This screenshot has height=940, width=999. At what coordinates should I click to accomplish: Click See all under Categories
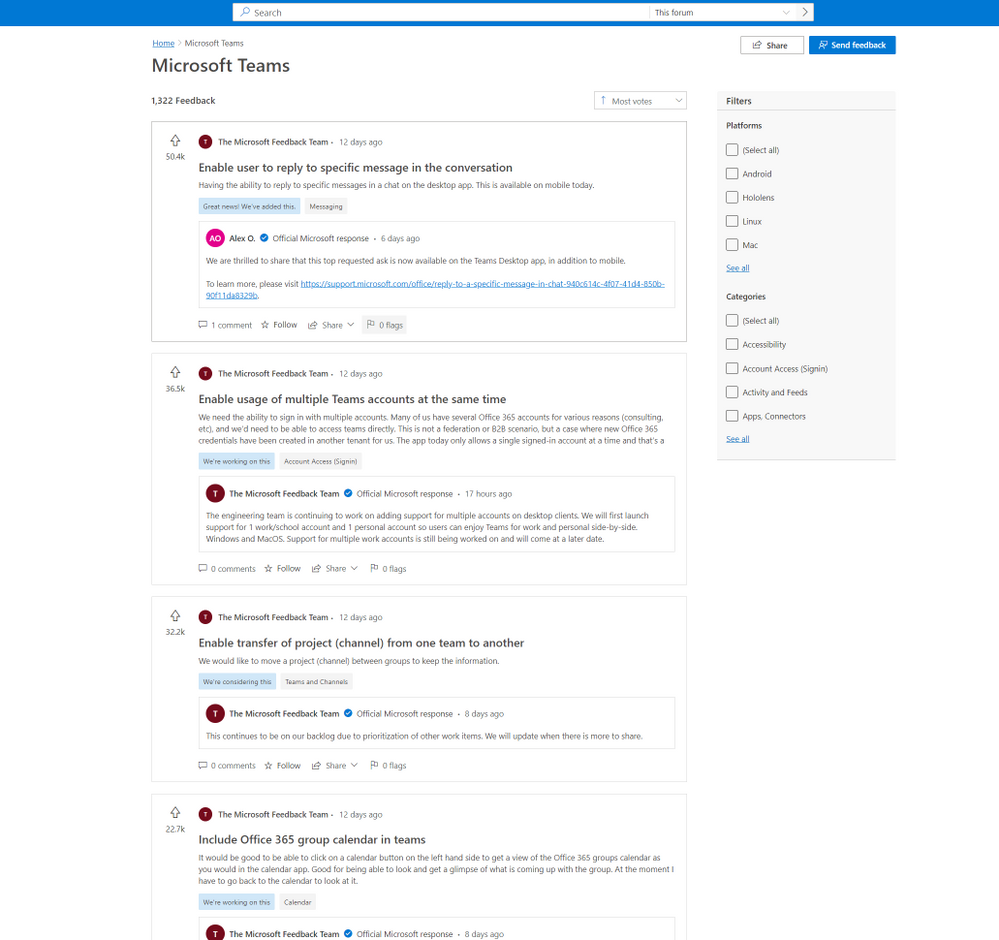[738, 439]
